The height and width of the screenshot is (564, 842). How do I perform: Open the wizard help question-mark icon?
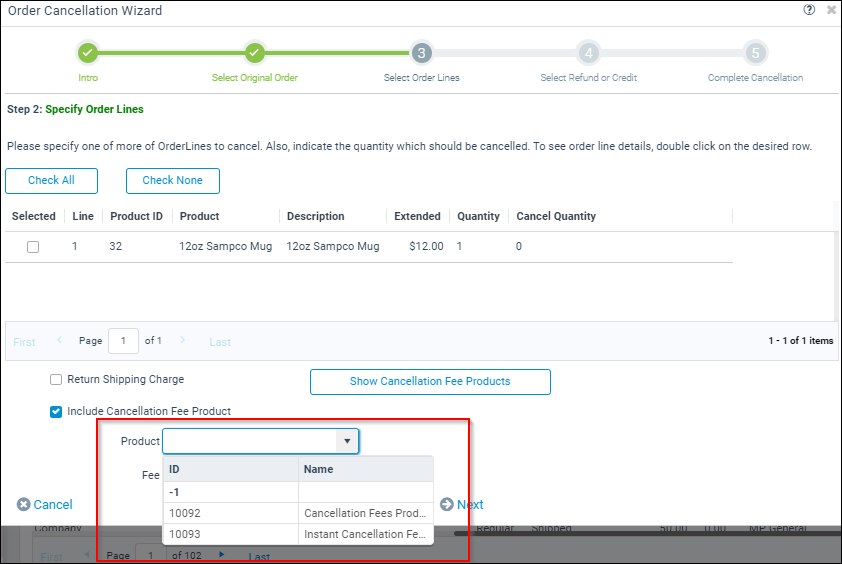[x=809, y=10]
